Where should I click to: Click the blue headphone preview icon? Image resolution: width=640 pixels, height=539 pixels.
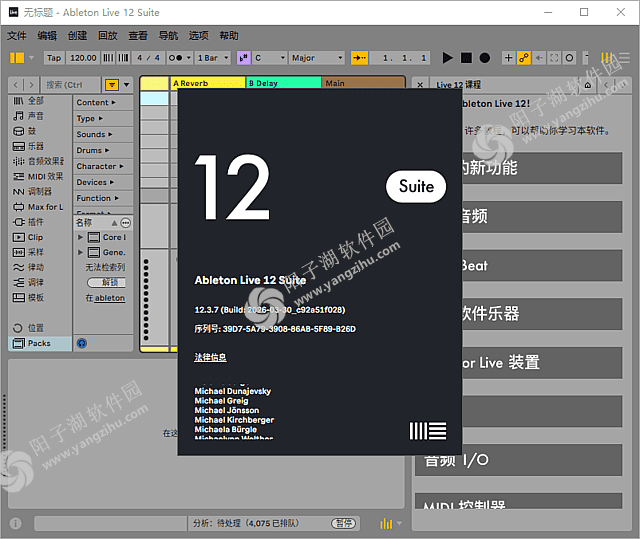click(82, 343)
